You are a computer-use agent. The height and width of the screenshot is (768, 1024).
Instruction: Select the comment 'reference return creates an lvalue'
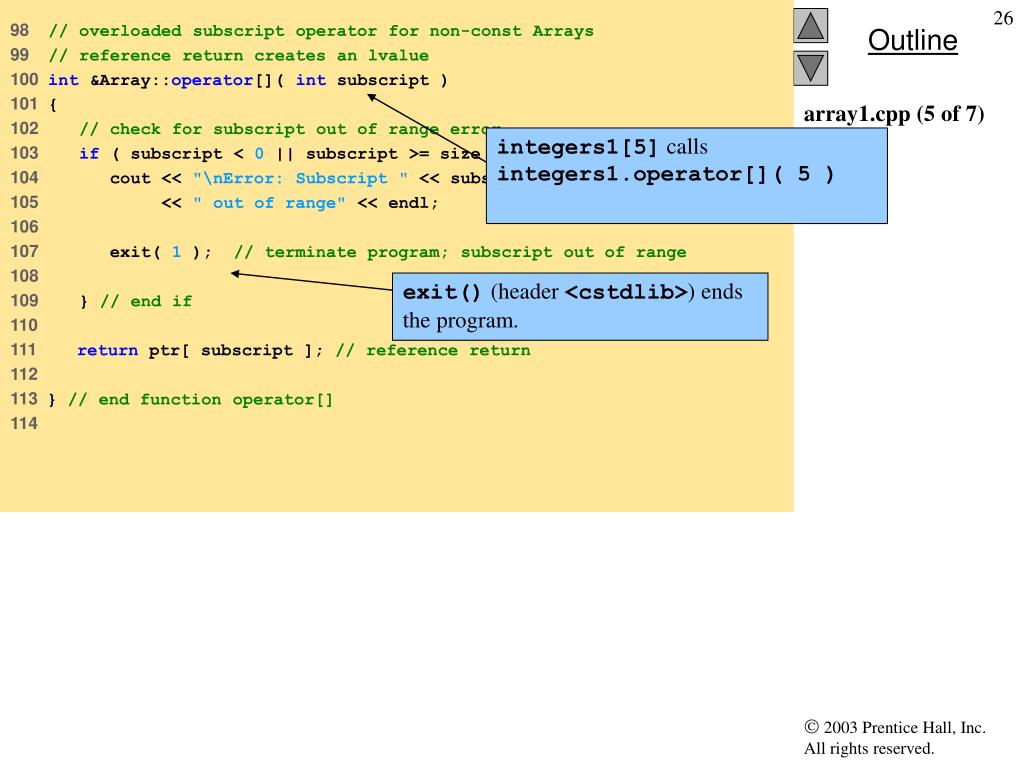239,56
